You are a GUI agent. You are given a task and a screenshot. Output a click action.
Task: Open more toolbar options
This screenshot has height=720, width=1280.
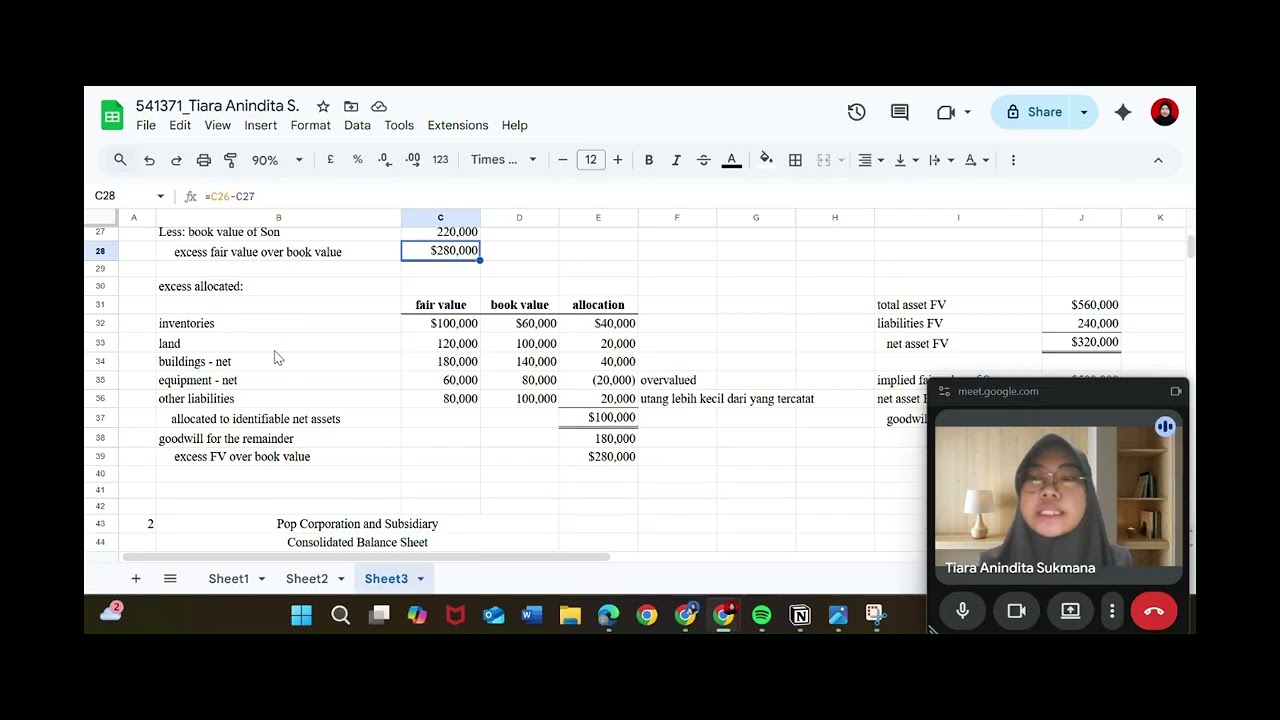pyautogui.click(x=1013, y=160)
